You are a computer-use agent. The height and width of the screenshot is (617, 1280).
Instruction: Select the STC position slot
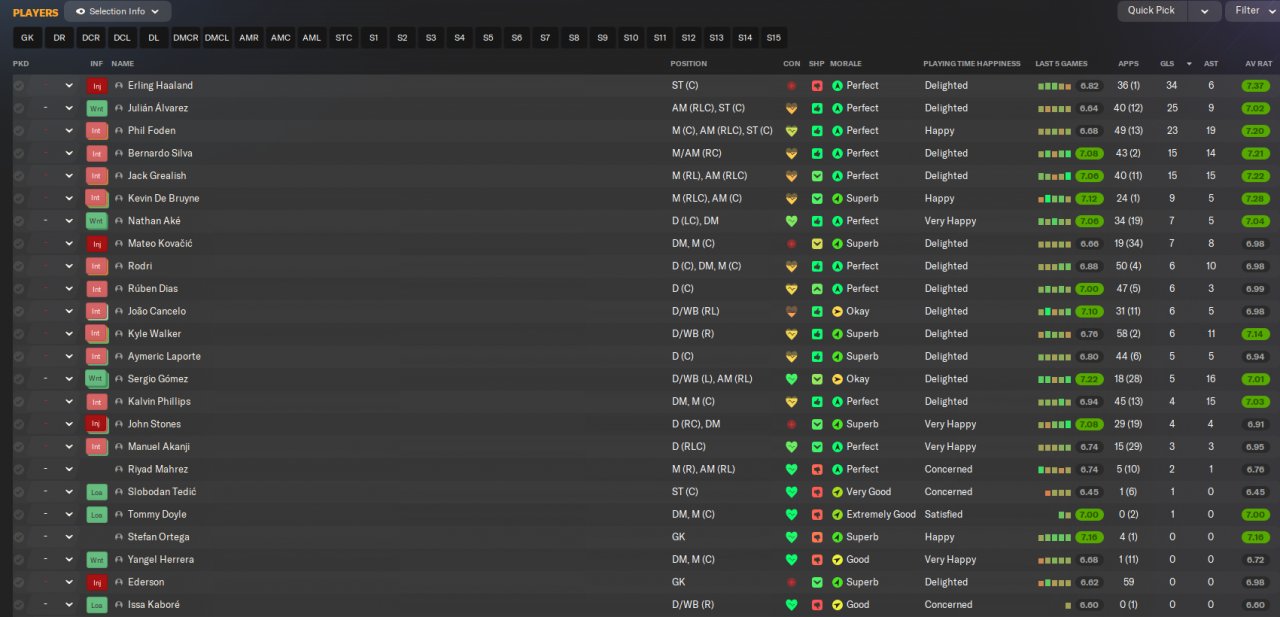344,38
